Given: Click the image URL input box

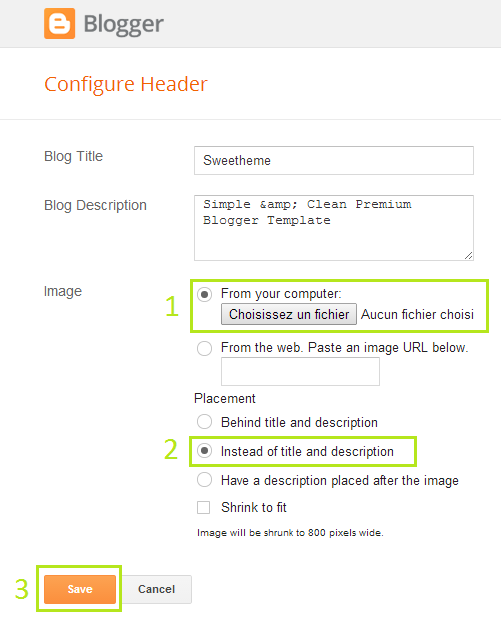Looking at the screenshot, I should 300,371.
